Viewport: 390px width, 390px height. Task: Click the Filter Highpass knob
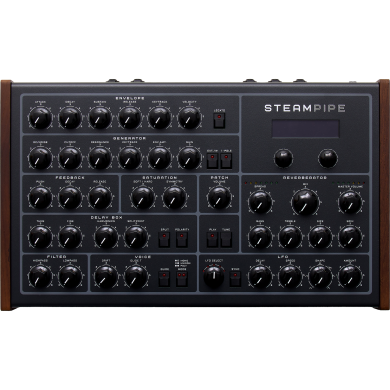click(40, 277)
